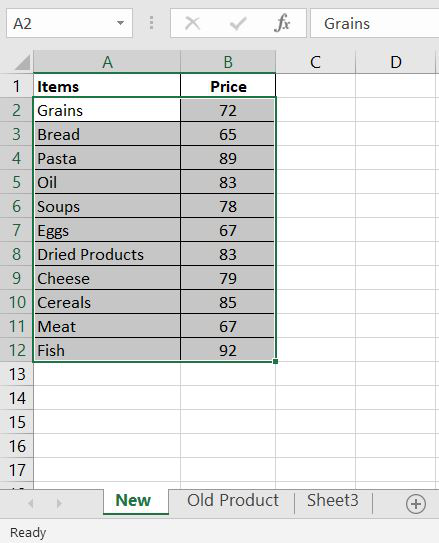Click the next sheet navigation arrow

[x=59, y=503]
